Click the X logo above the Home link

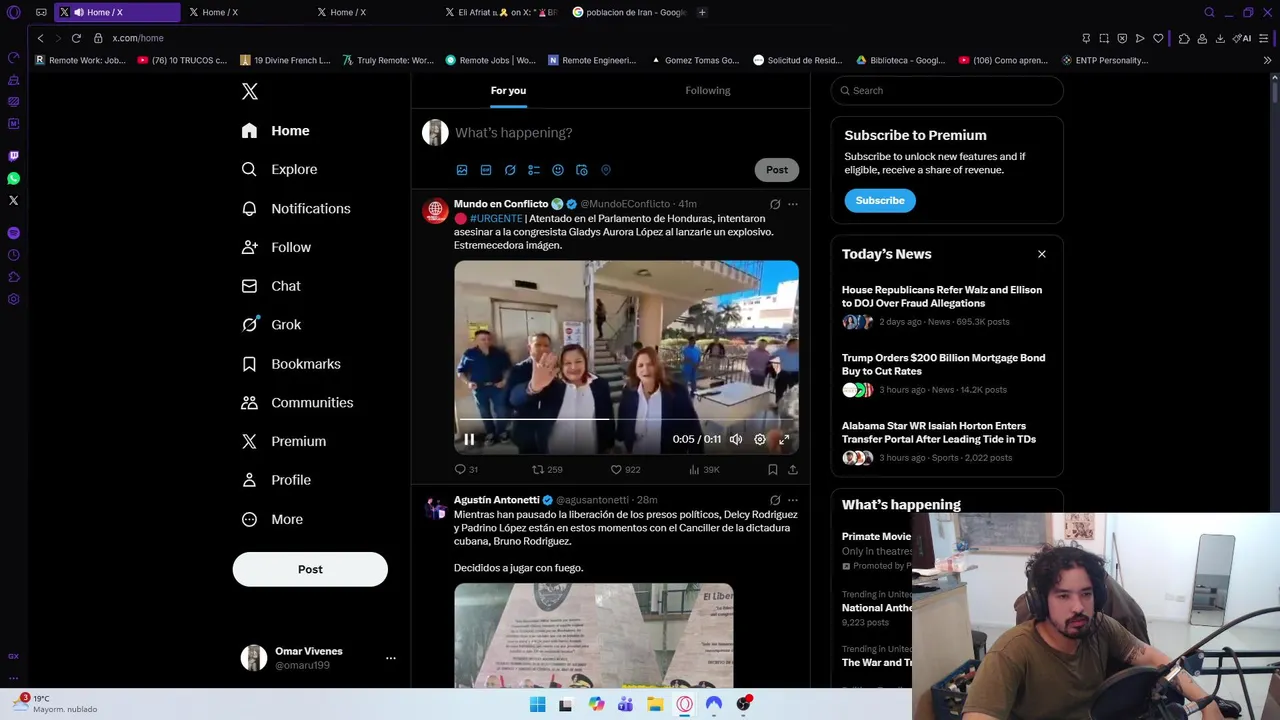pyautogui.click(x=250, y=91)
